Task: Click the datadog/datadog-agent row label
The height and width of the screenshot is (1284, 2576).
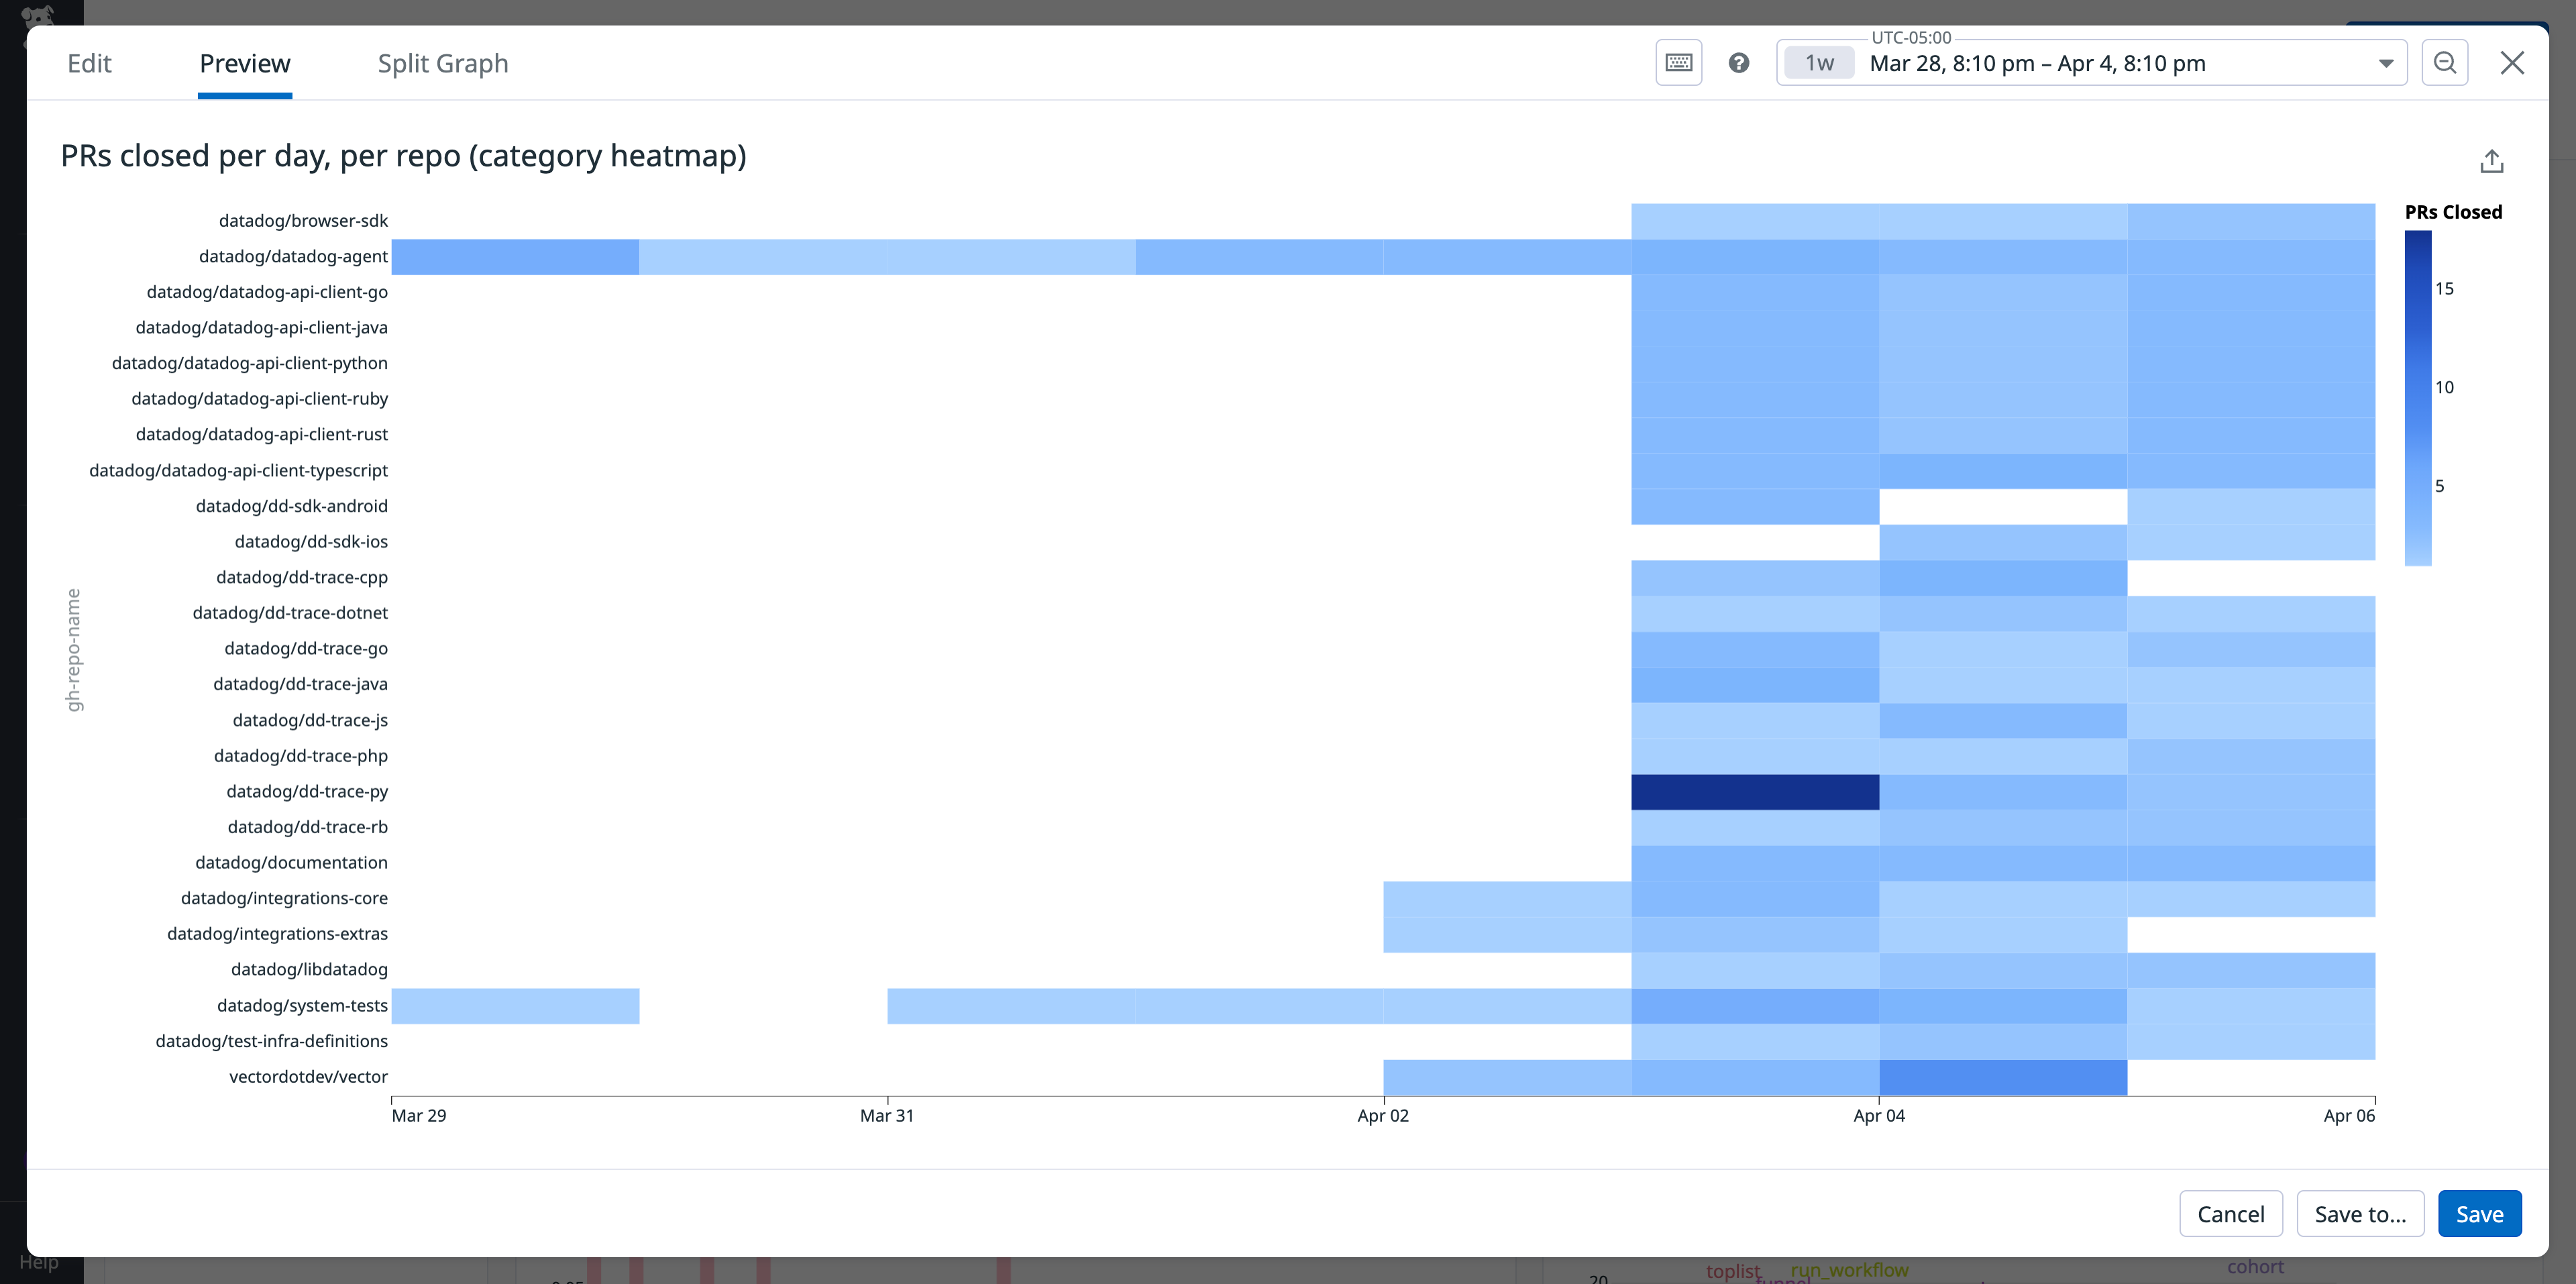Action: 294,256
